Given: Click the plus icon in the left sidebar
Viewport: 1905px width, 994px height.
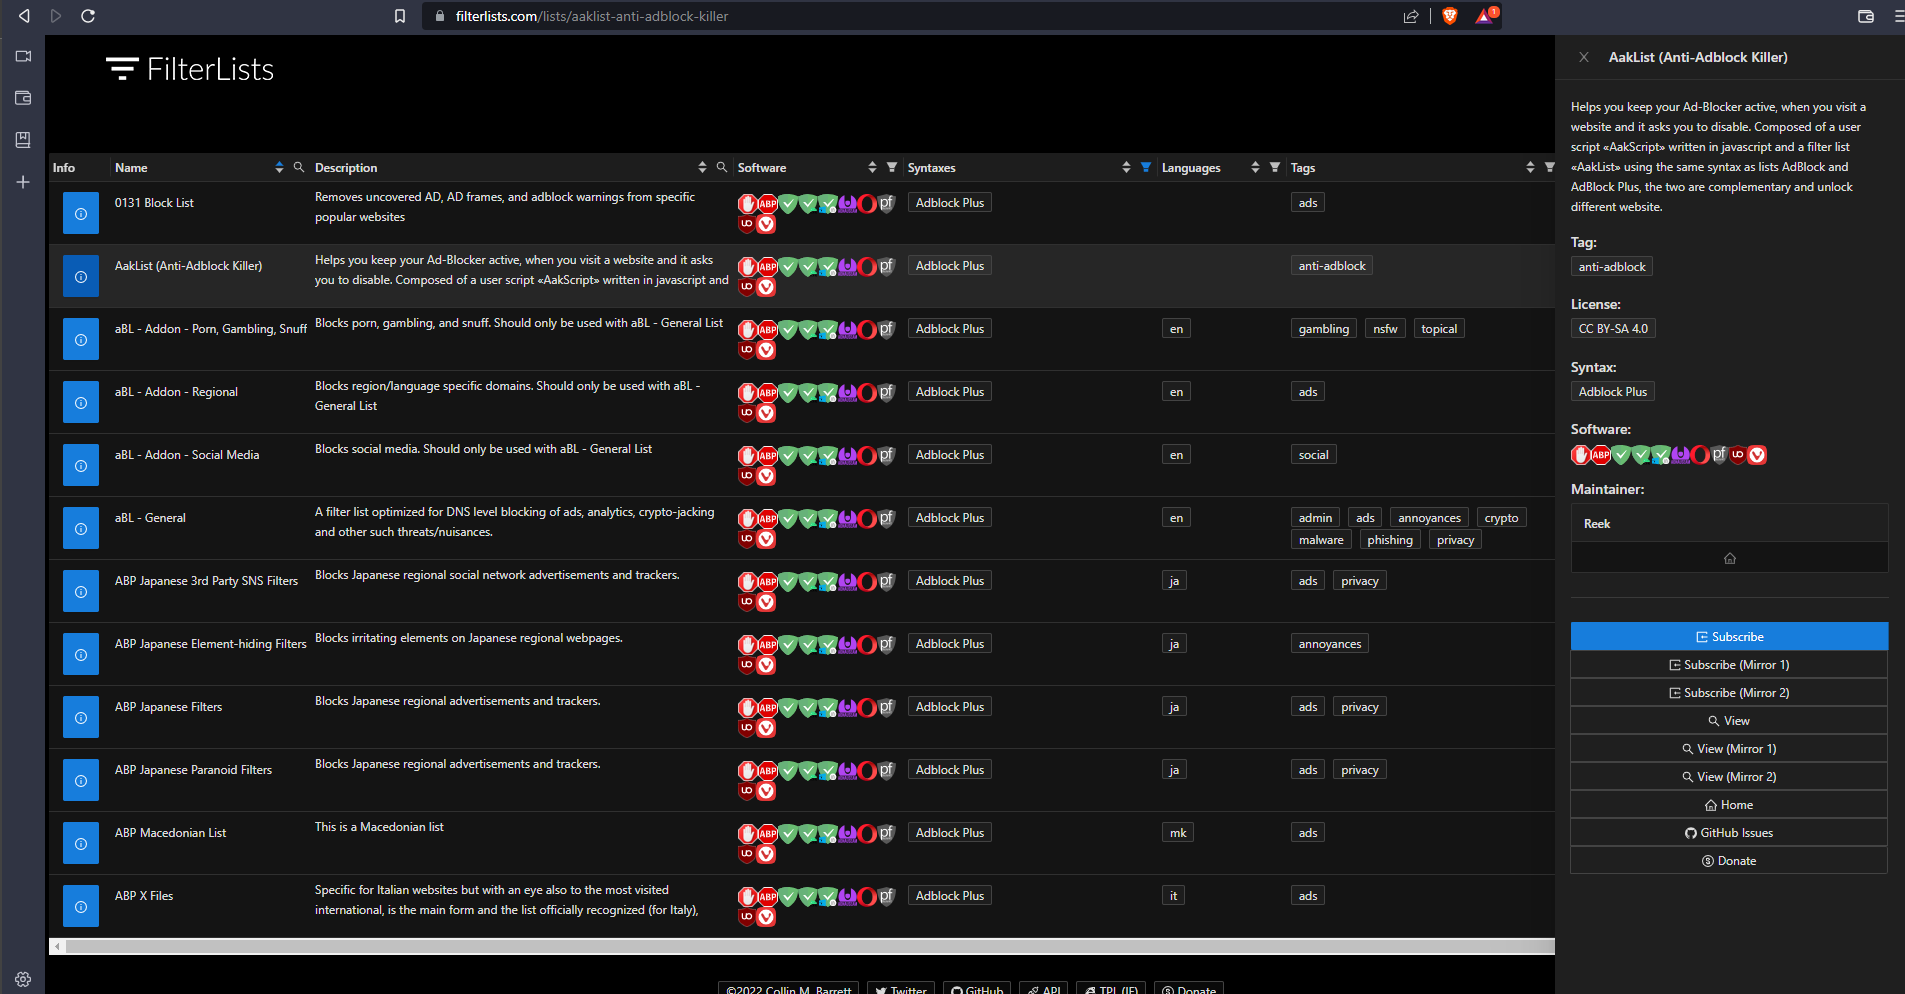Looking at the screenshot, I should click(x=22, y=182).
